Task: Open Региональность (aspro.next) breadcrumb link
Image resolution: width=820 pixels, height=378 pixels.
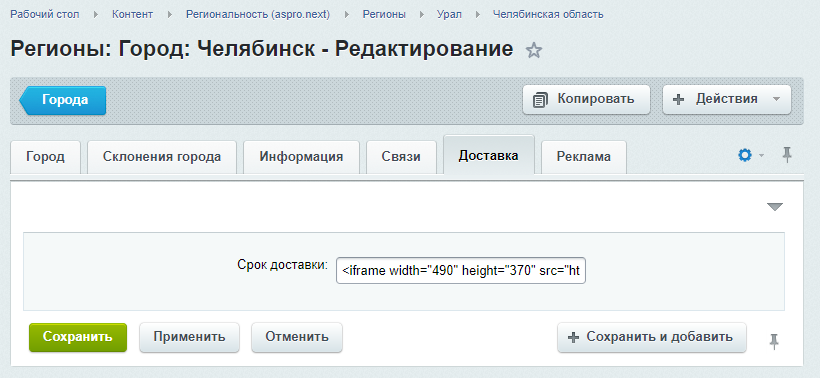Action: click(x=258, y=15)
